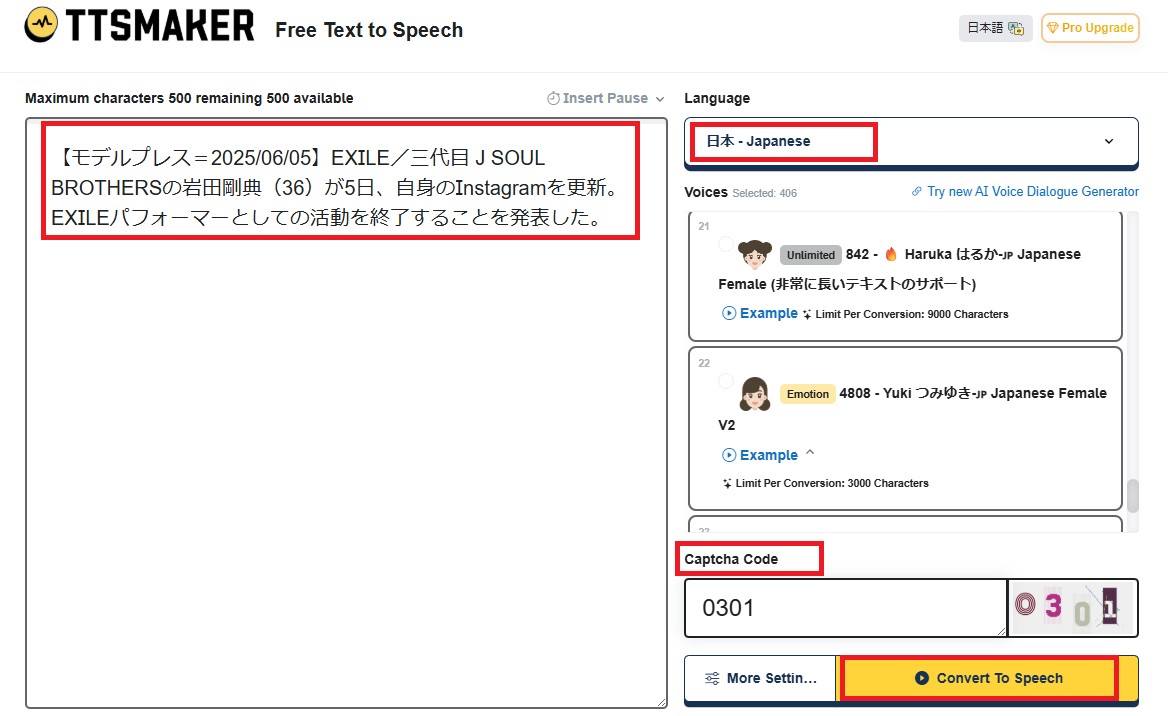Click the Selected: 406 voices count
The width and height of the screenshot is (1168, 716).
764,194
